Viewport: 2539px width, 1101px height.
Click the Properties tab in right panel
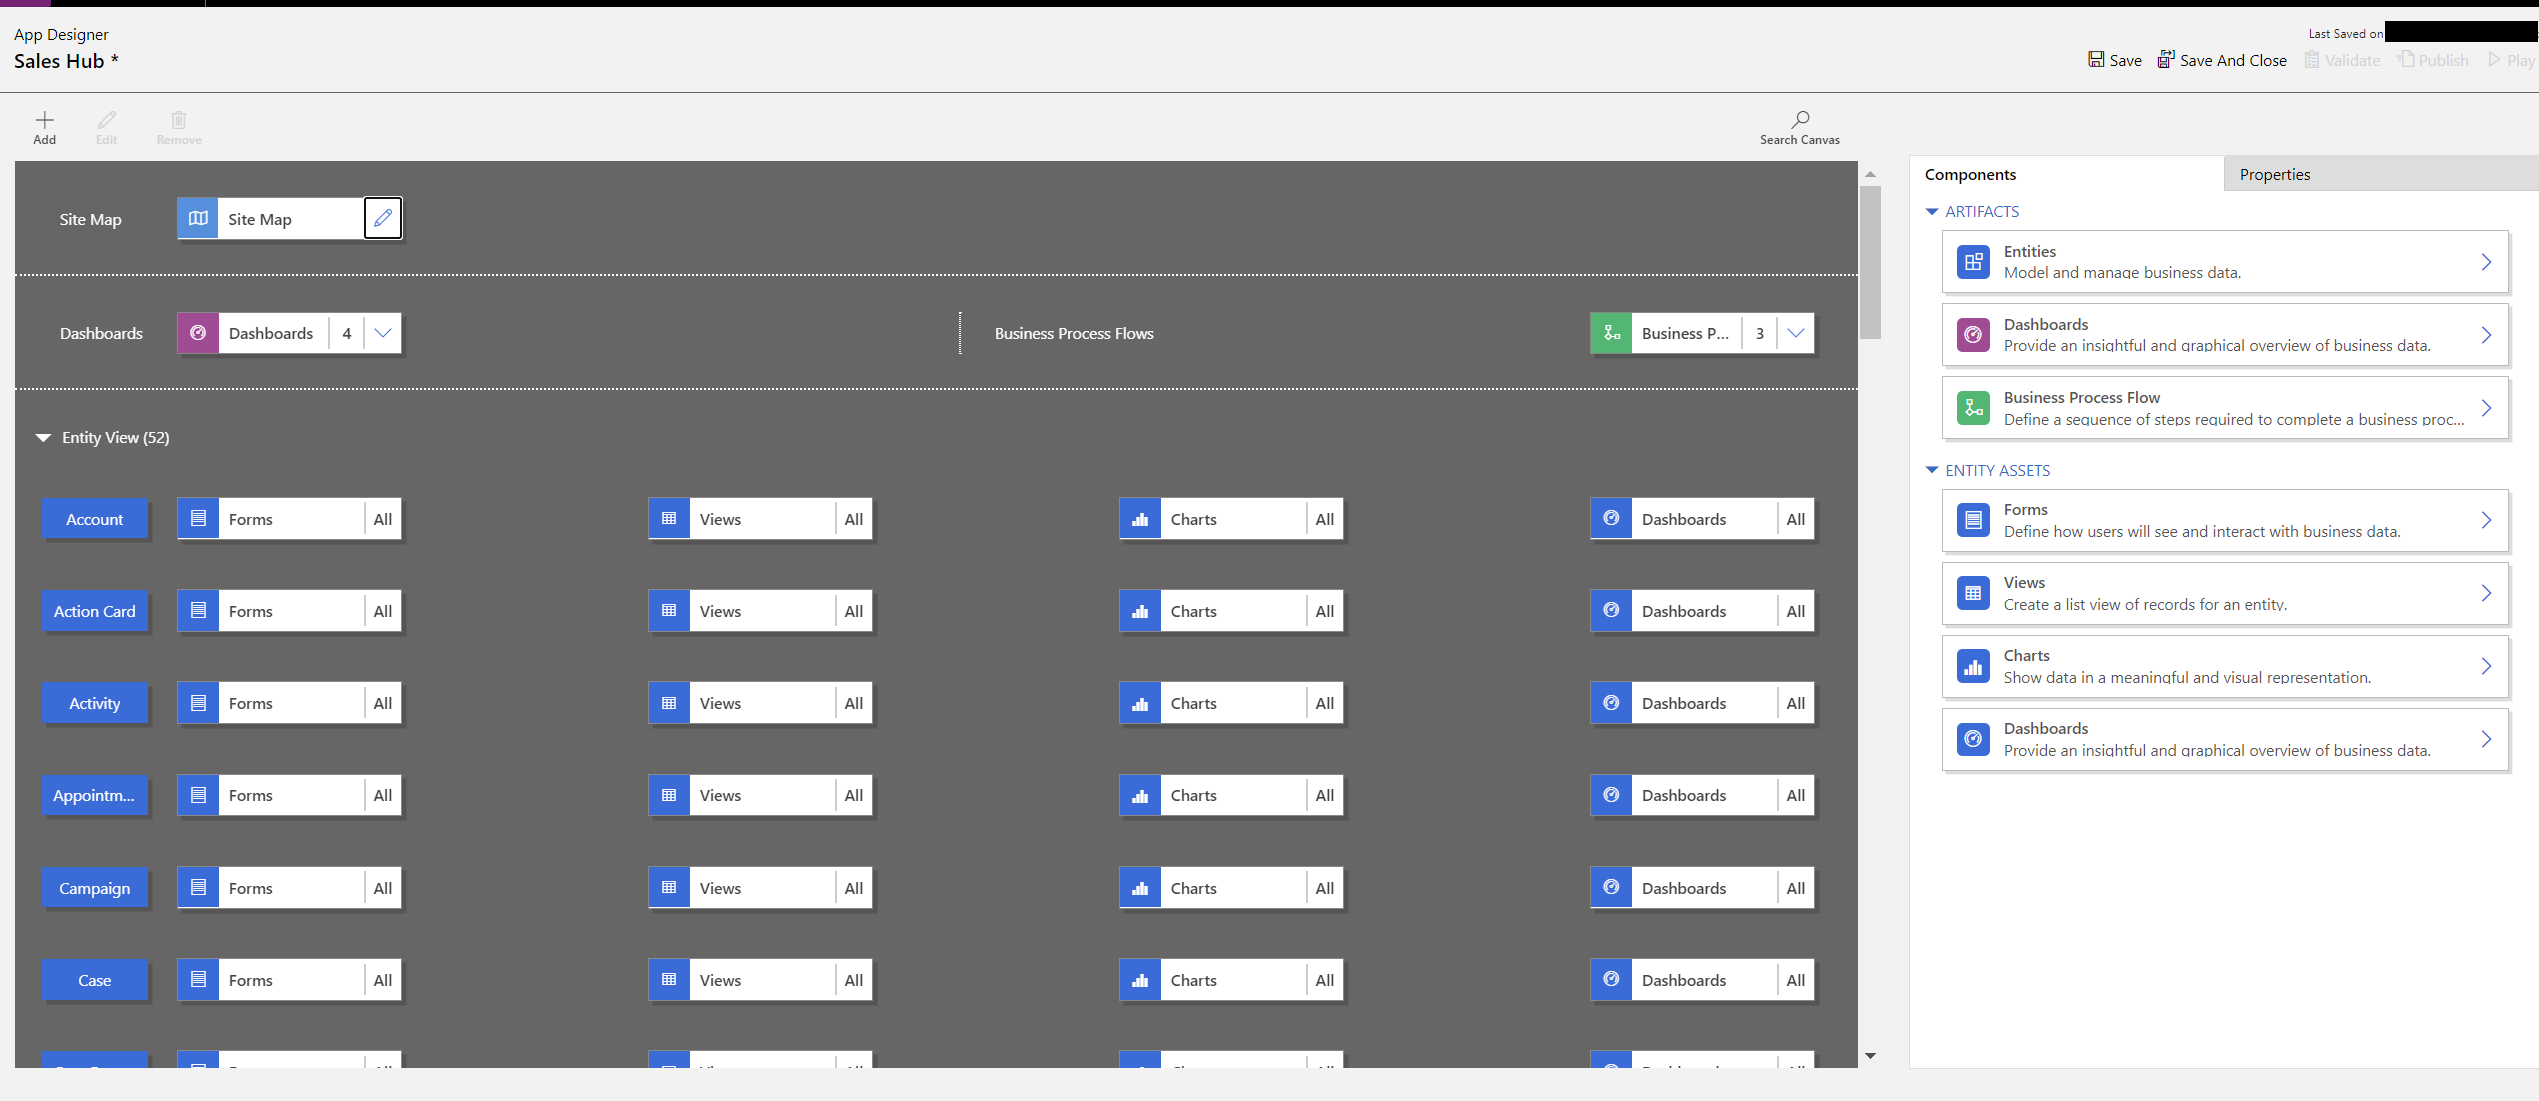coord(2275,173)
